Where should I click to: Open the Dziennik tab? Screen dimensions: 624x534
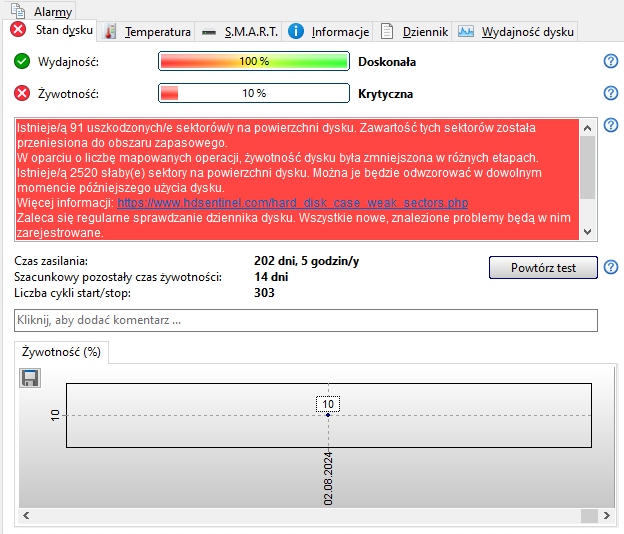click(413, 31)
